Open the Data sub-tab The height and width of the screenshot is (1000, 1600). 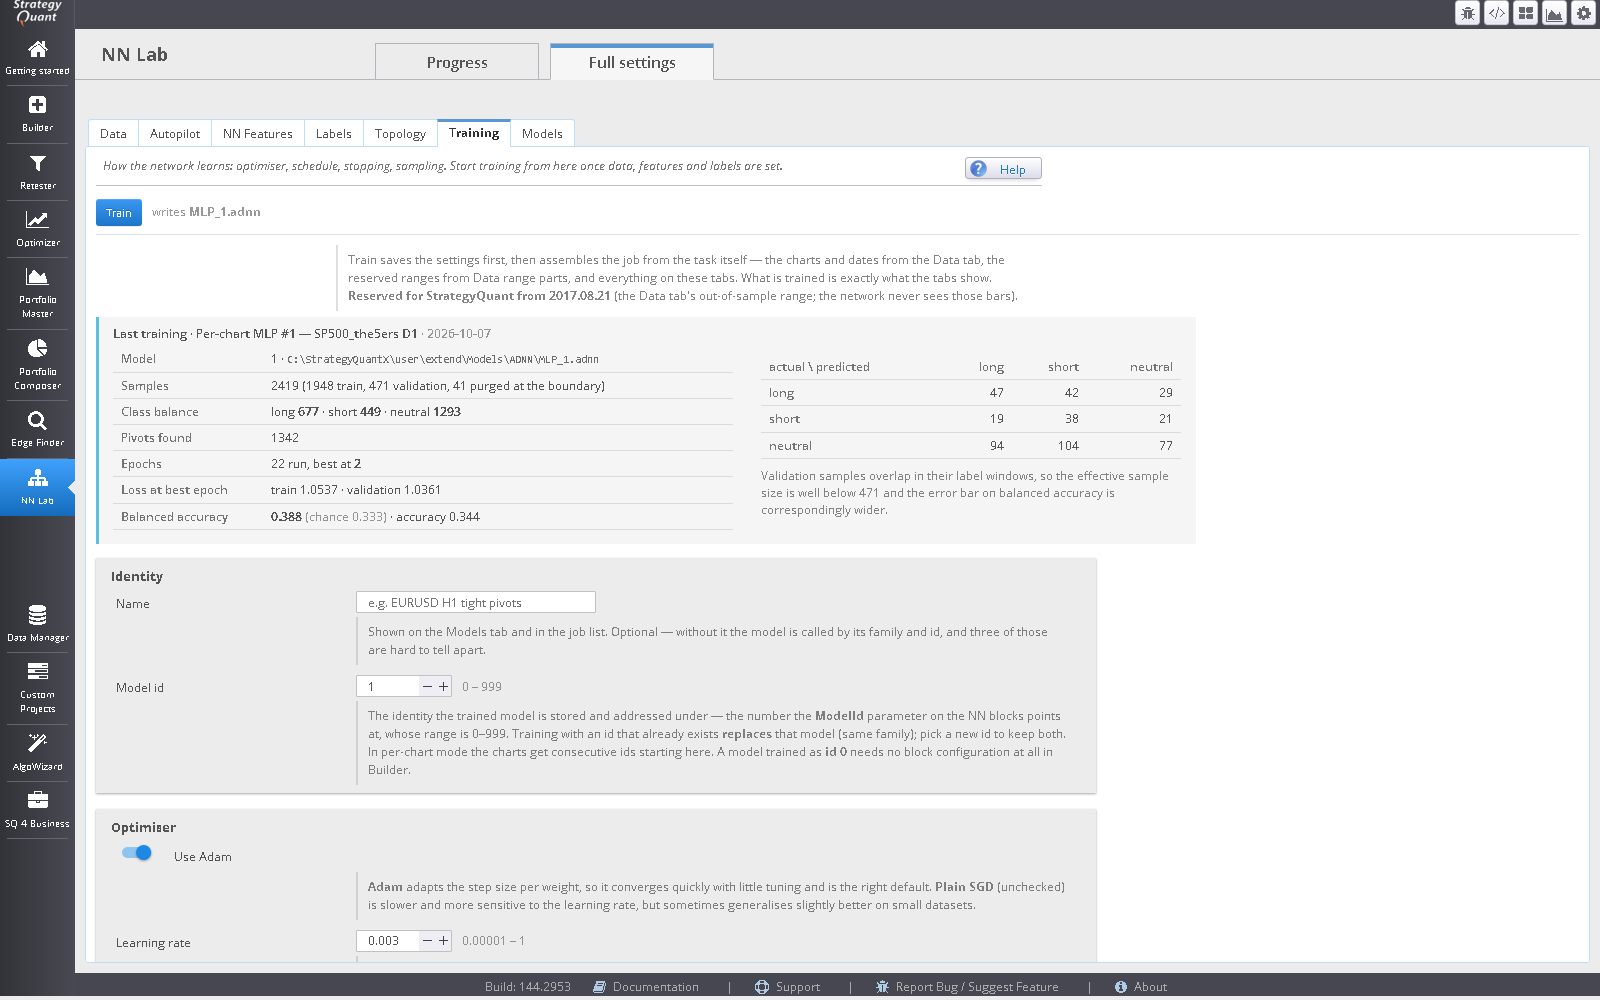[x=113, y=133]
